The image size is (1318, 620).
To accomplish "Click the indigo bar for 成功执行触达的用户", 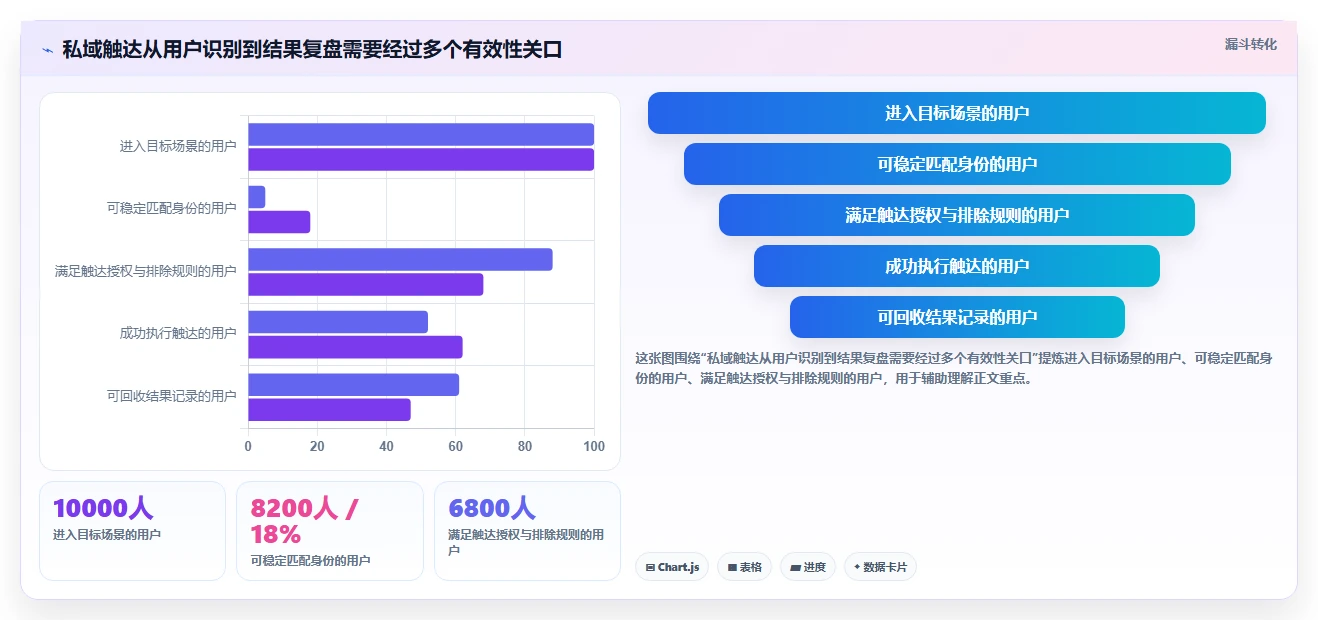I will tap(338, 322).
